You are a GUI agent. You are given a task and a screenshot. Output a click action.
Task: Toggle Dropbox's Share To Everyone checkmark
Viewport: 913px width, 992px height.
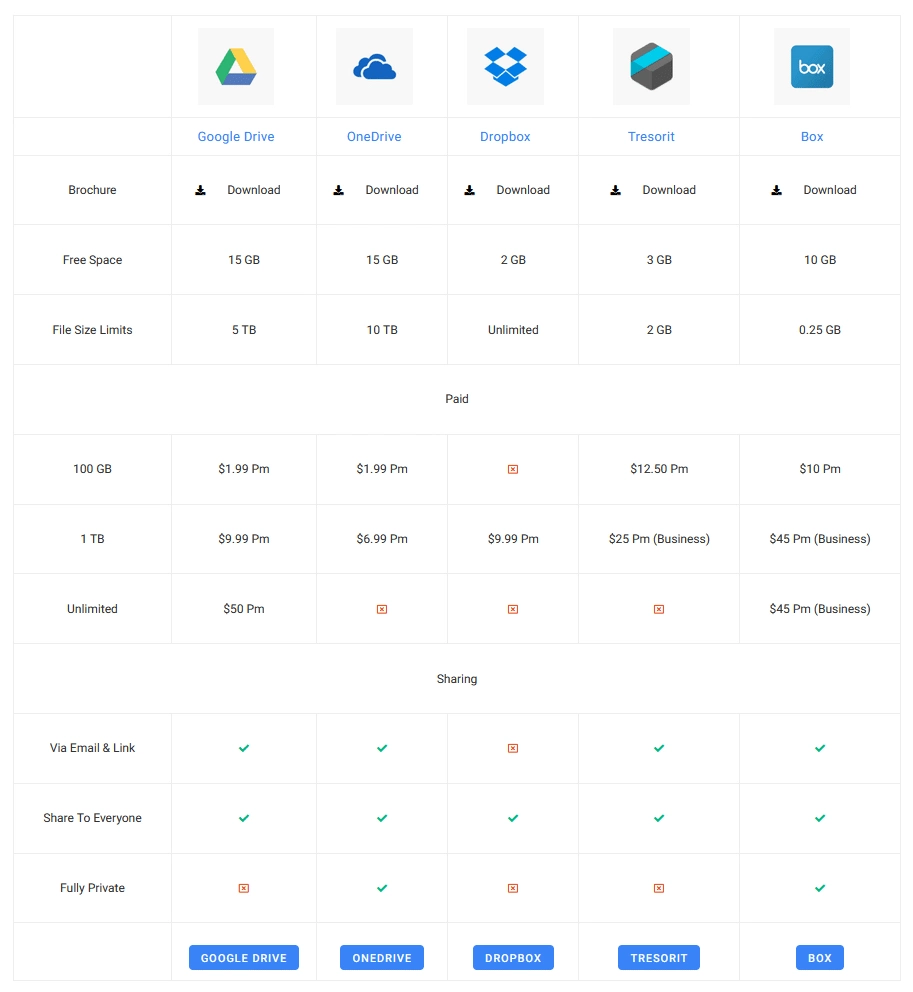point(513,818)
